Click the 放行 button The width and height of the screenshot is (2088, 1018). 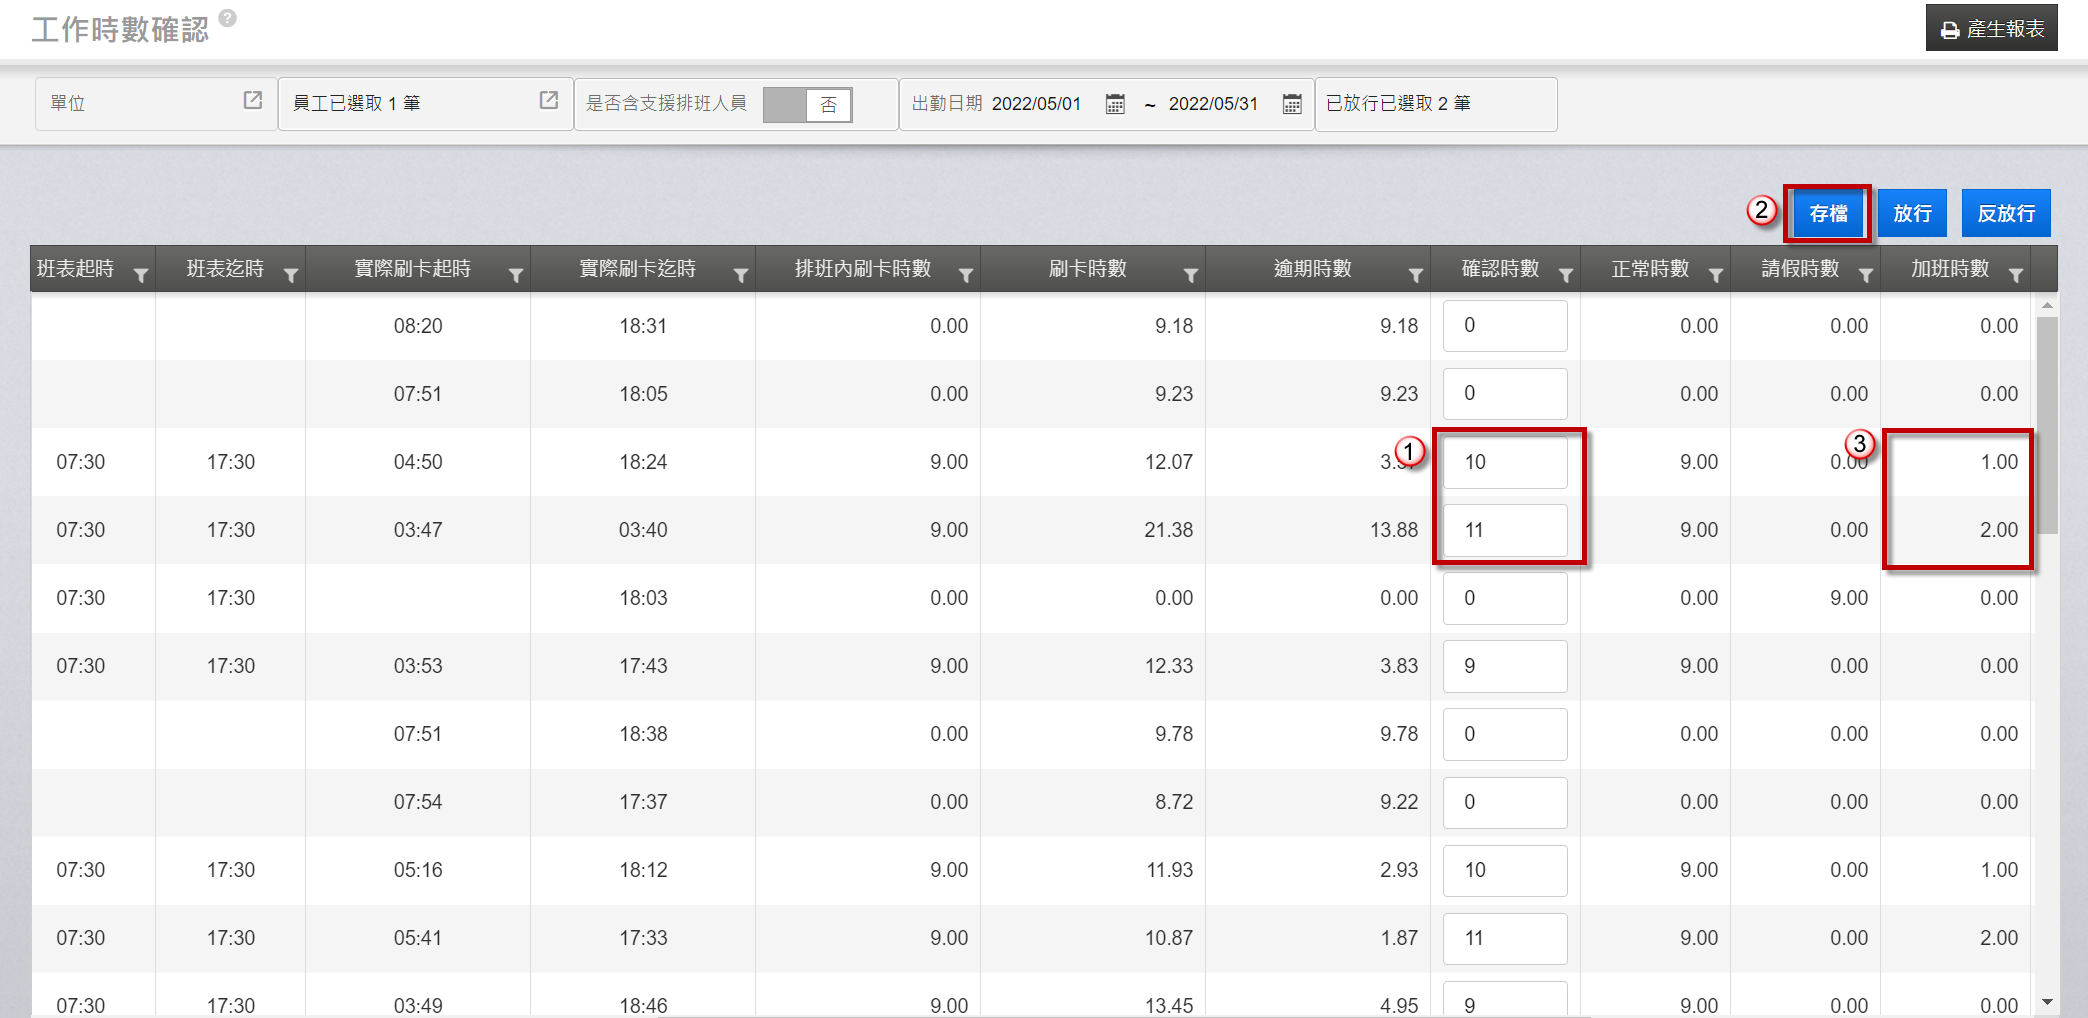tap(1912, 213)
